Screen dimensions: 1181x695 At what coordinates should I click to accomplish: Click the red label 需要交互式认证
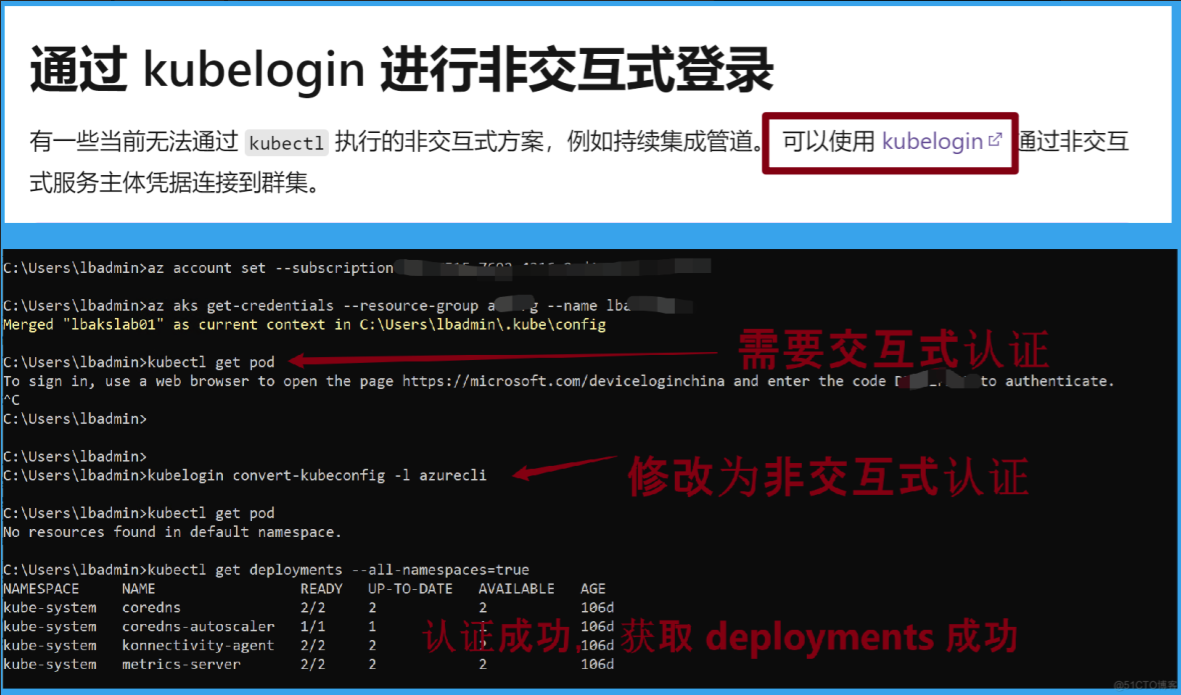pyautogui.click(x=892, y=350)
